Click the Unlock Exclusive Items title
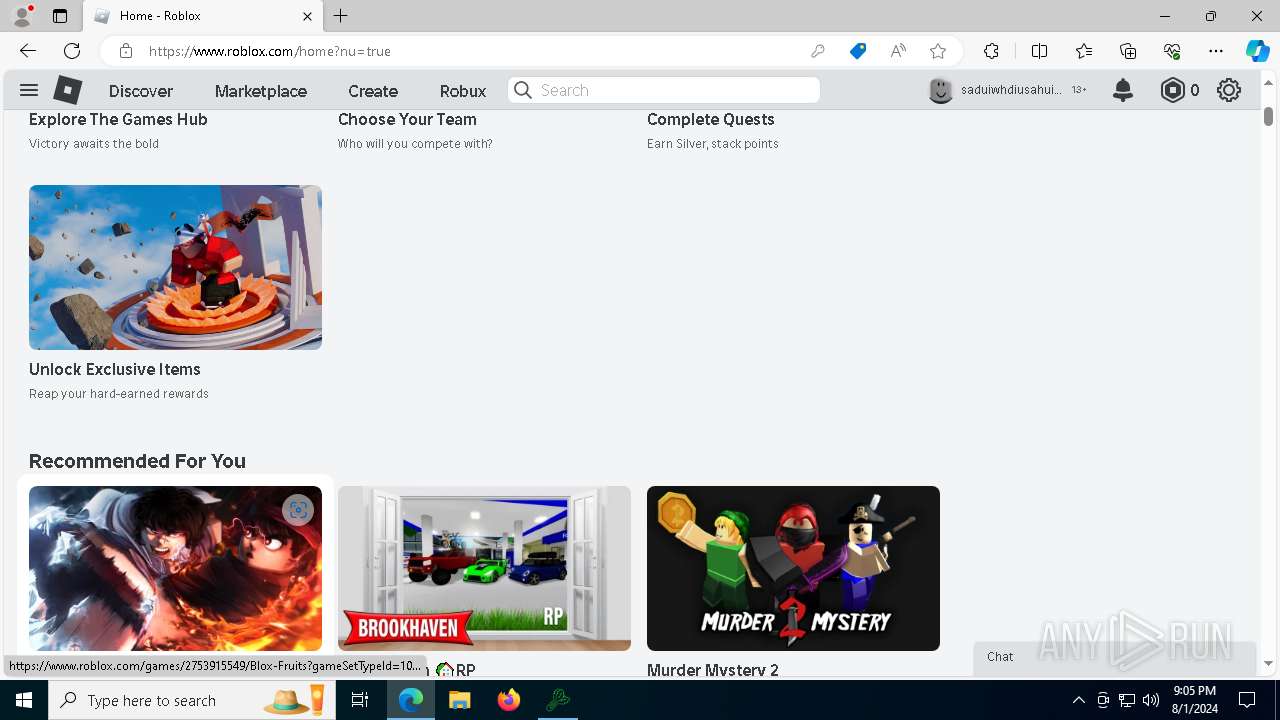1280x720 pixels. click(115, 369)
